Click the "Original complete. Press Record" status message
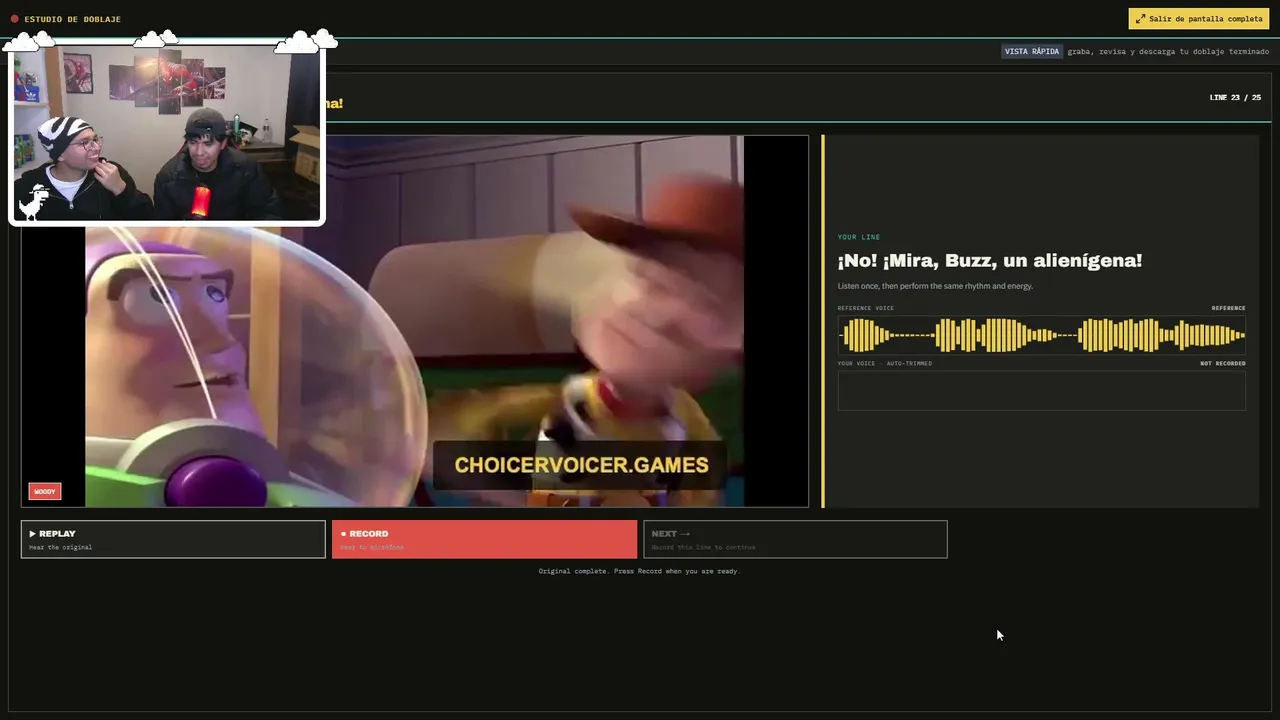 [639, 571]
